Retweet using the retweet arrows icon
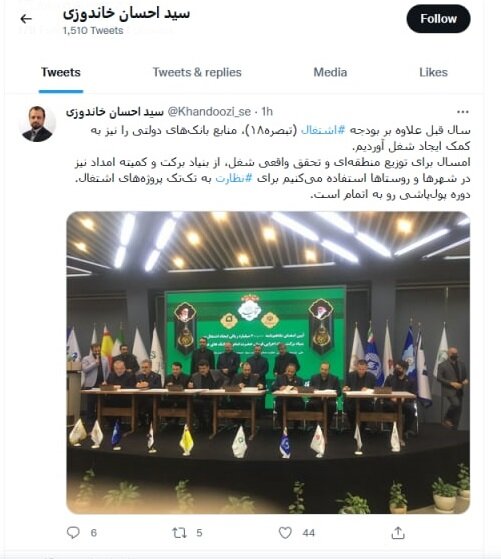The width and height of the screenshot is (501, 559). click(x=179, y=533)
